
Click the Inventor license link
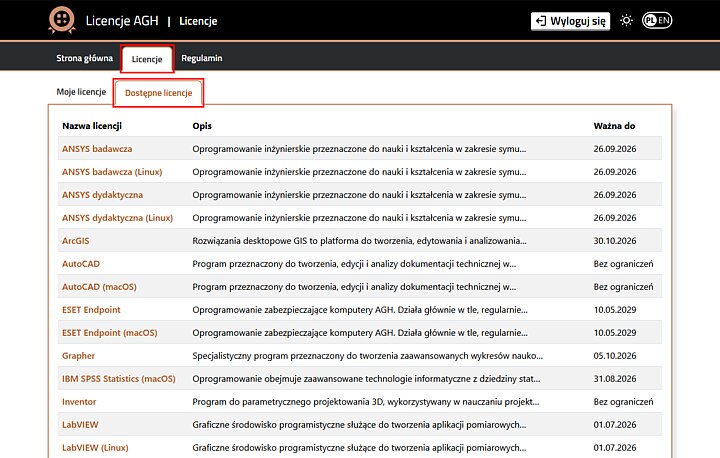tap(79, 401)
